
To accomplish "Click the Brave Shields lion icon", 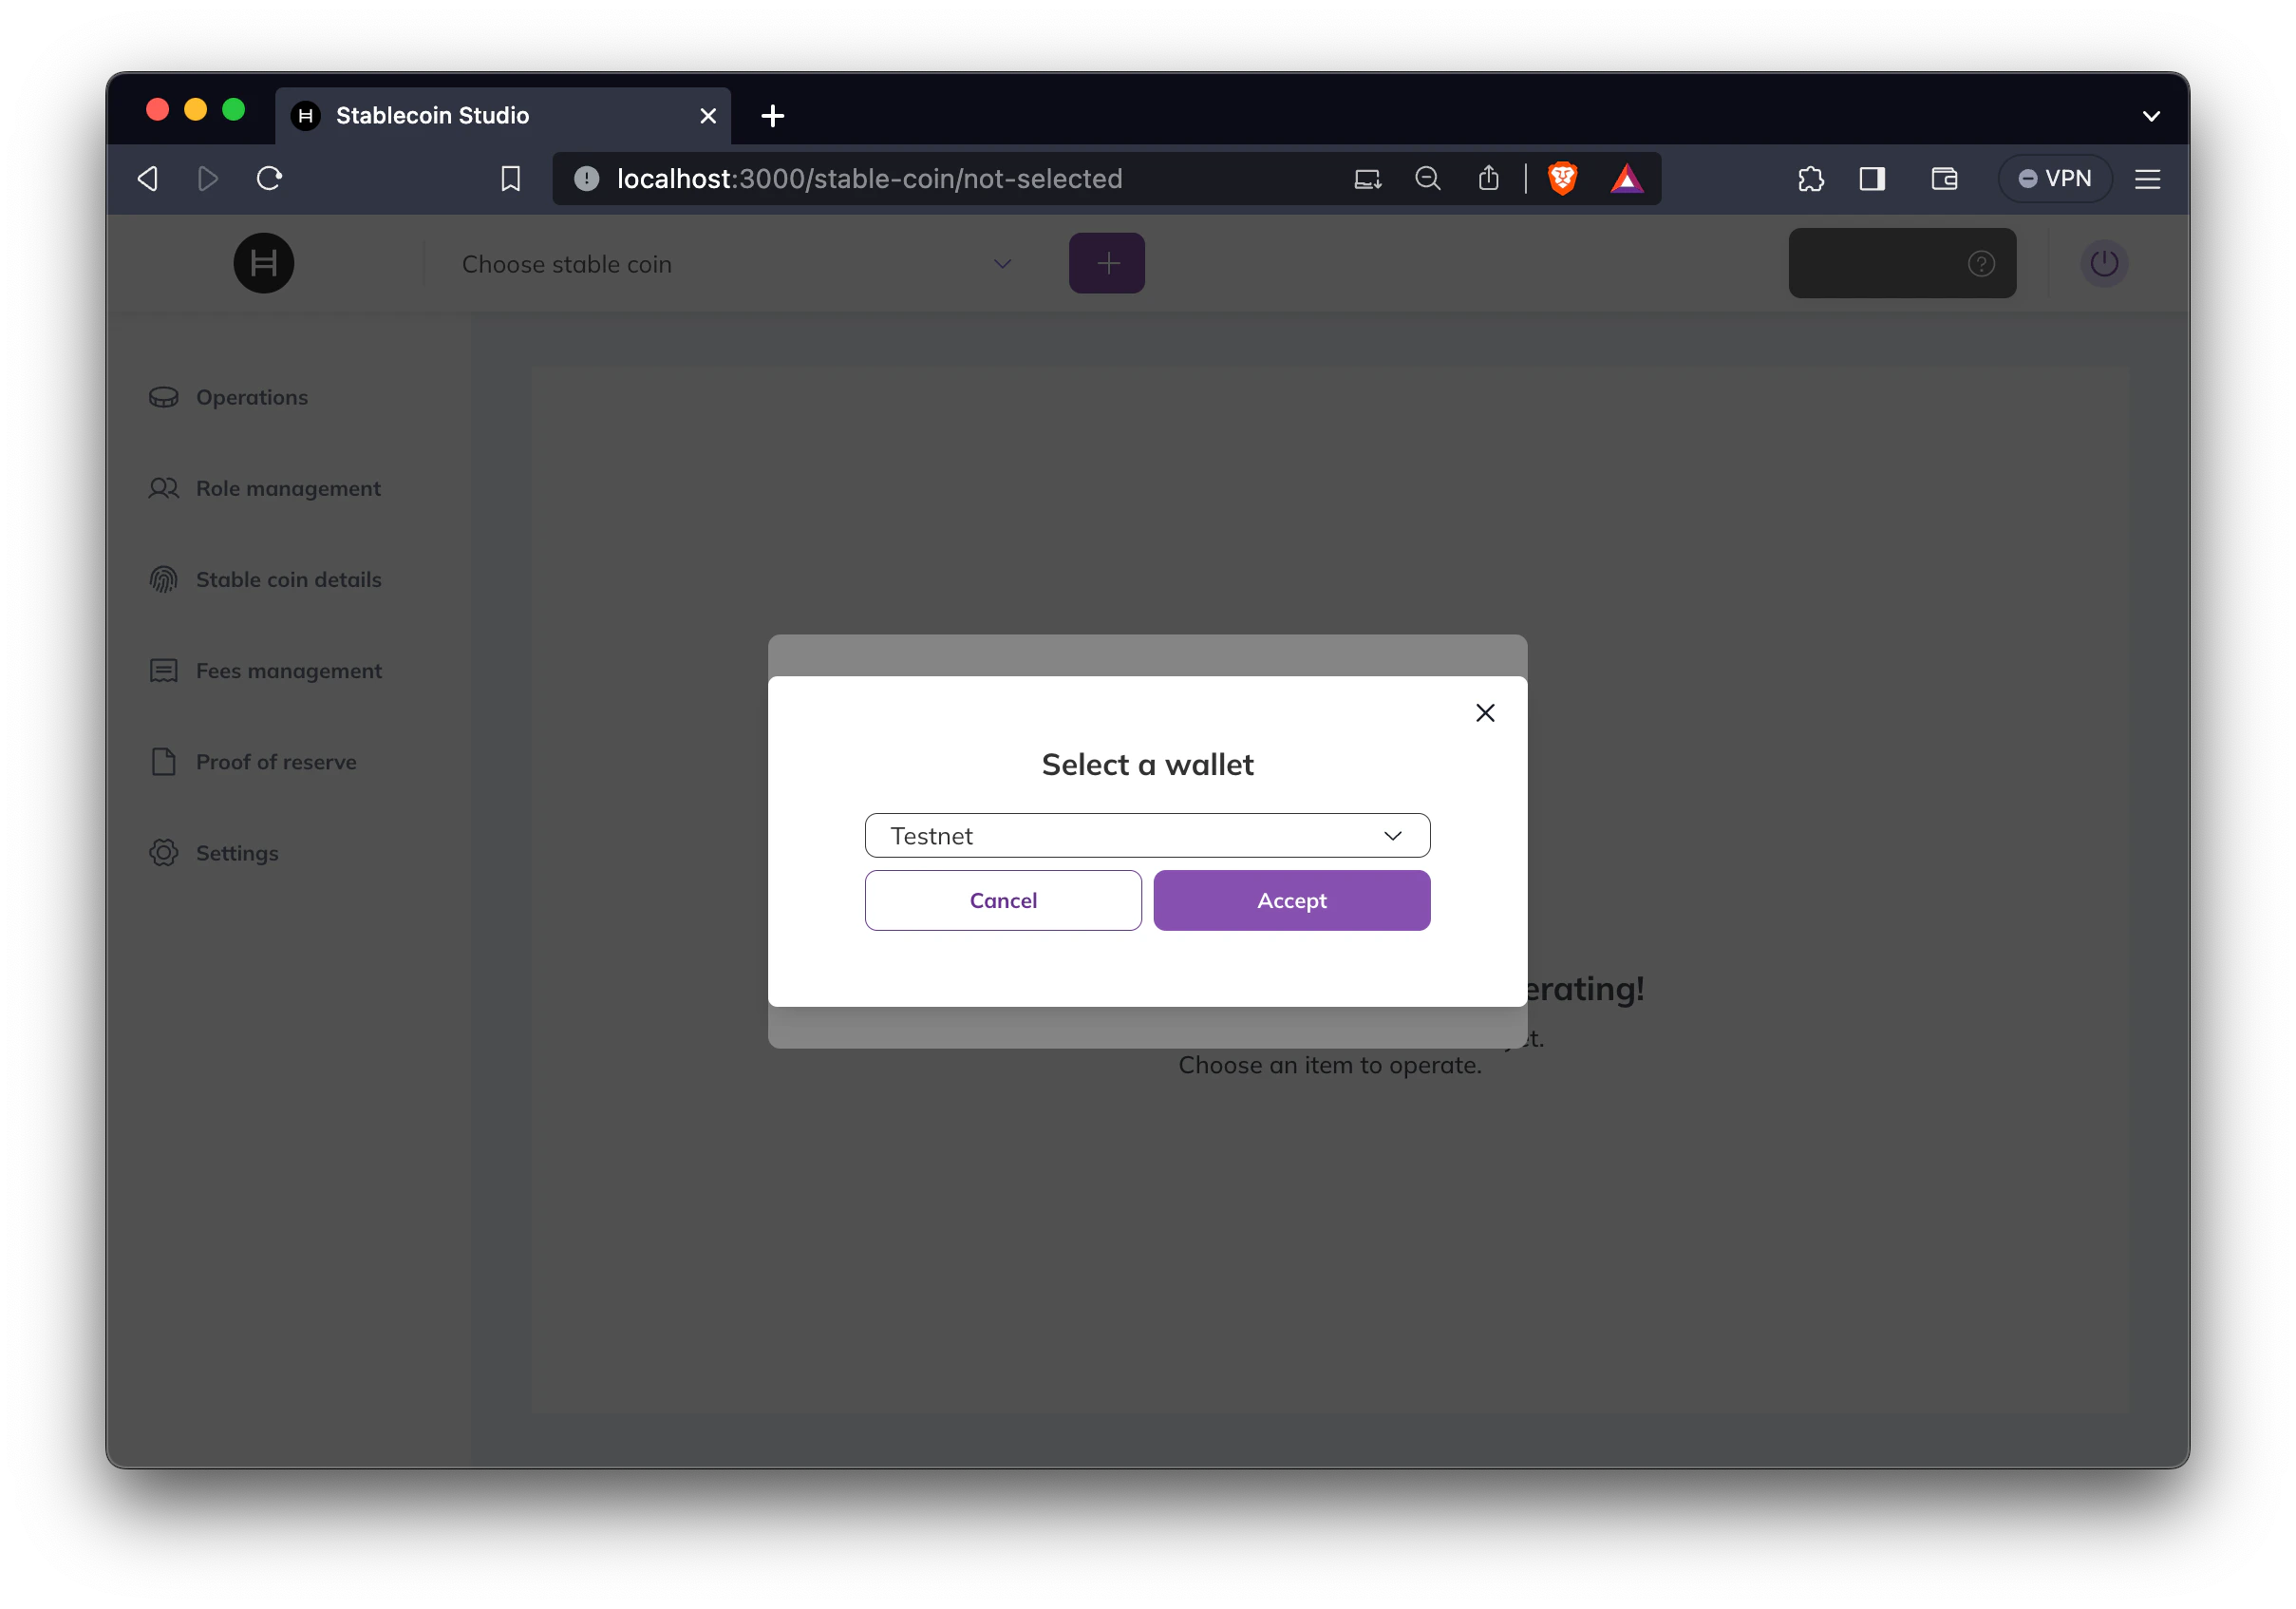I will pyautogui.click(x=1562, y=179).
